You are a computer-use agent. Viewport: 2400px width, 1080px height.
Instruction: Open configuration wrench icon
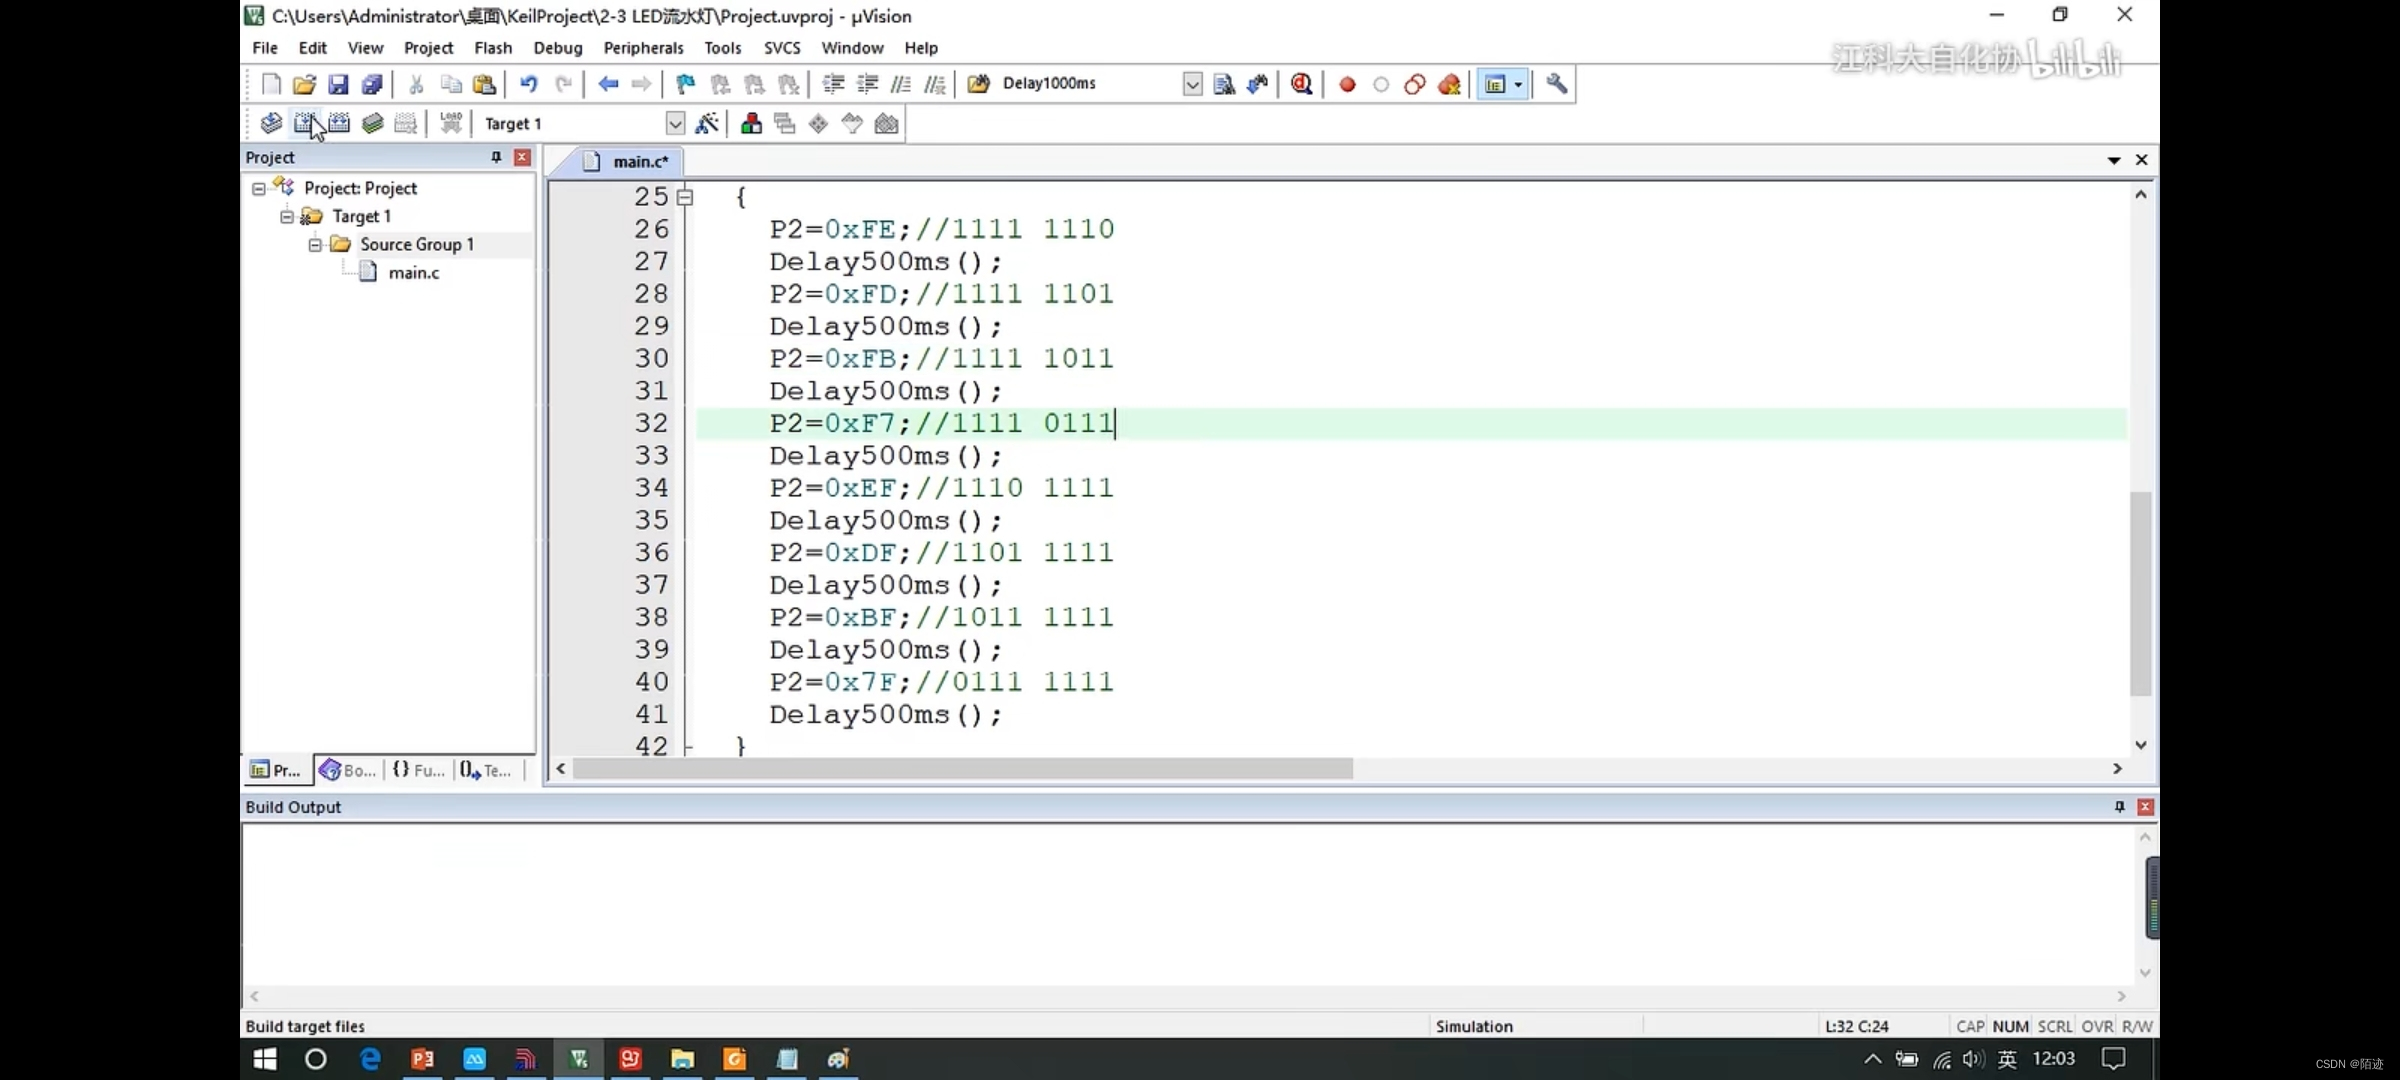point(1557,84)
